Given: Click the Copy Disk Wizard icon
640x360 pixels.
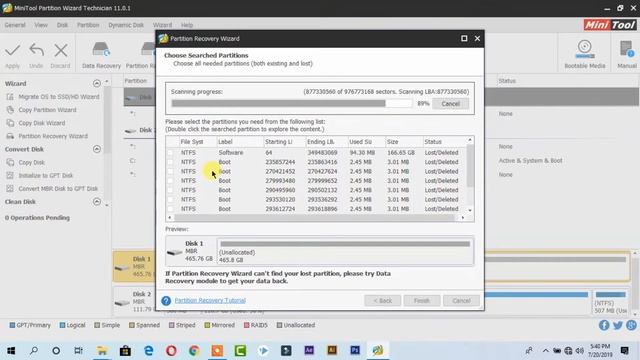Looking at the screenshot, I should [x=10, y=123].
